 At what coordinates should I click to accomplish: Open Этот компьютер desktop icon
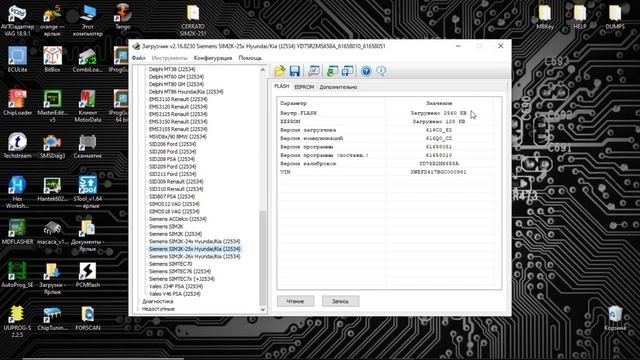pyautogui.click(x=87, y=20)
